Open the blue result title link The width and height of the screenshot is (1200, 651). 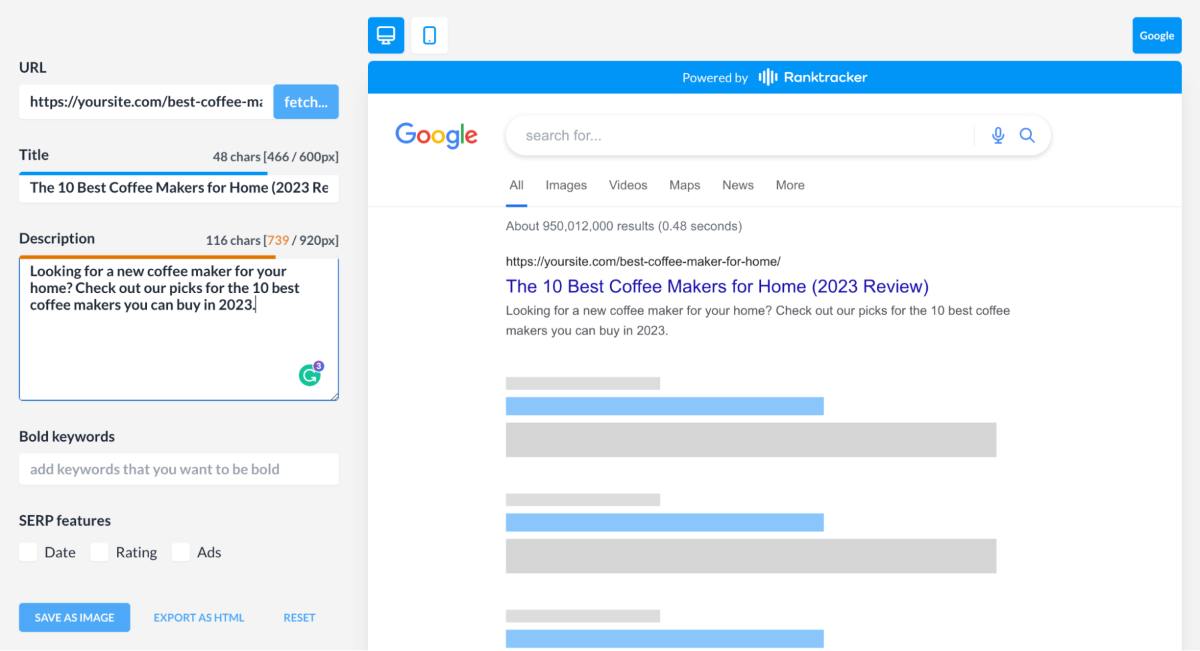717,287
